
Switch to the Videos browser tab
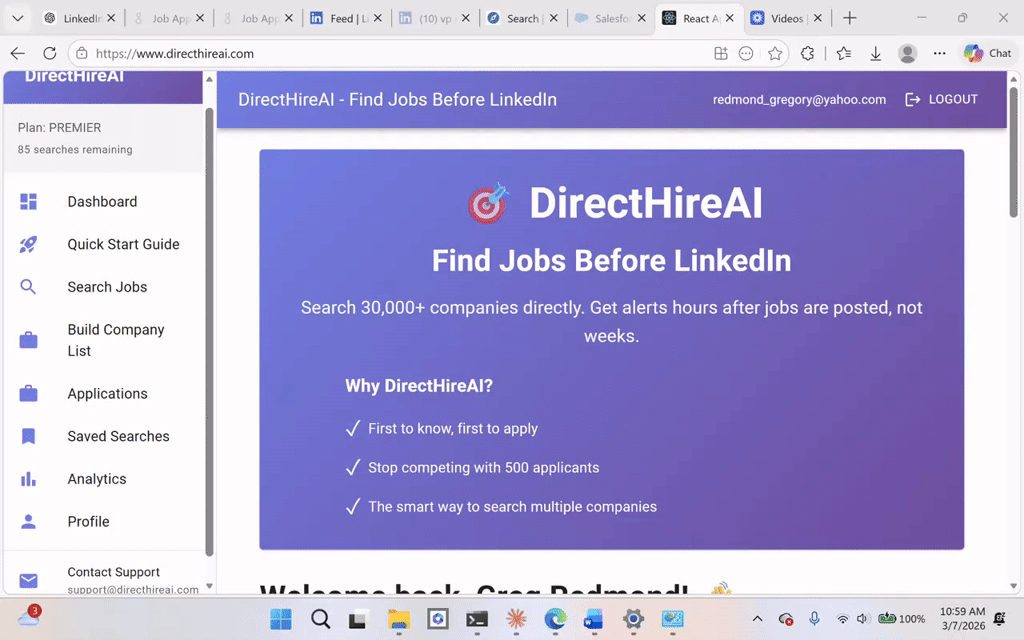click(x=786, y=18)
